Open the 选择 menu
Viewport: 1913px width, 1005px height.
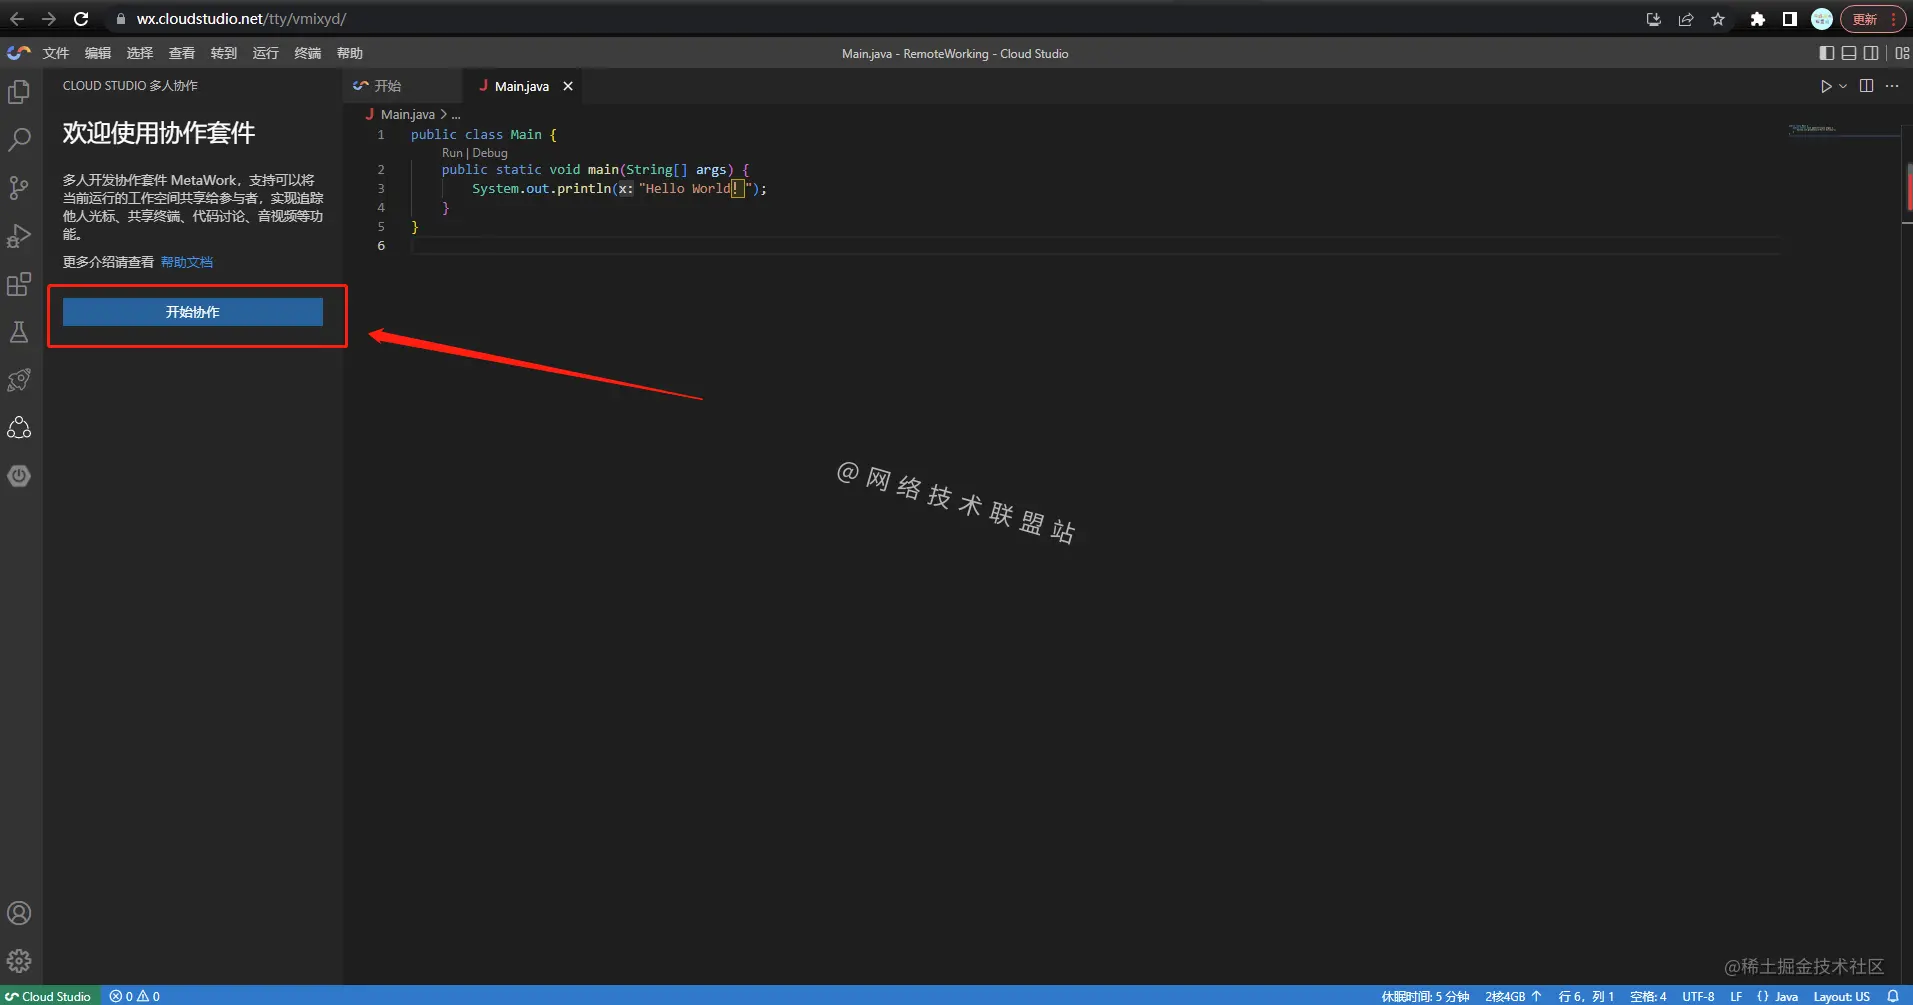[140, 53]
